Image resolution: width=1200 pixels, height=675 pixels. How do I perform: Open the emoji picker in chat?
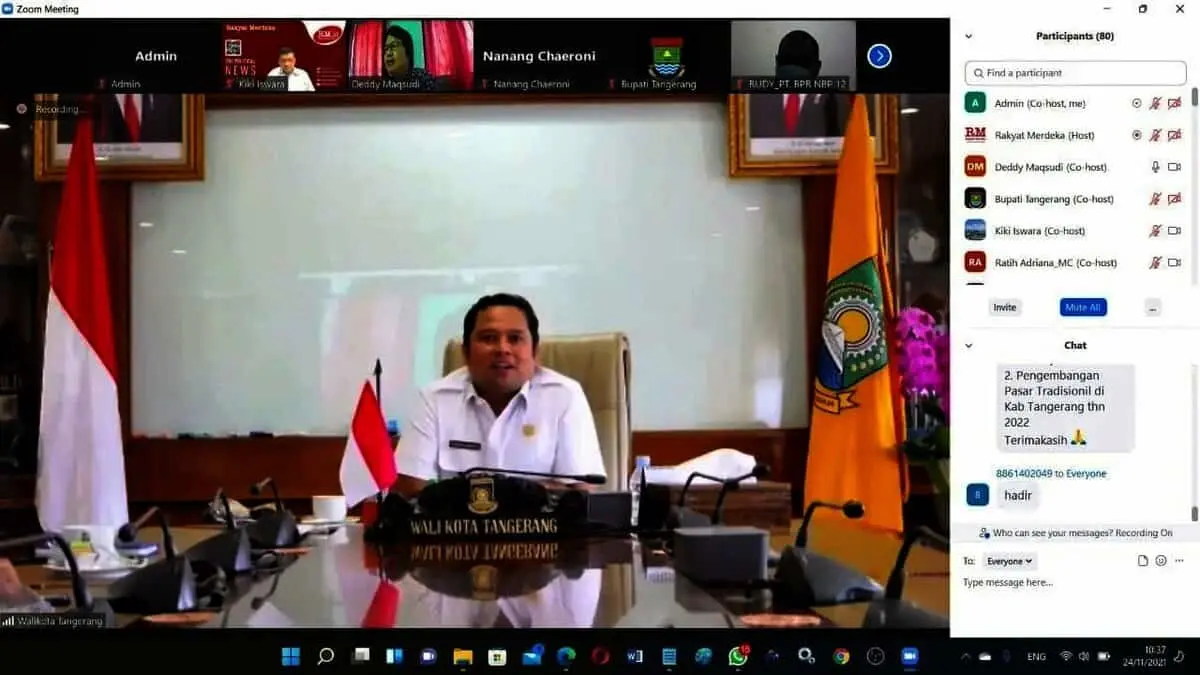click(x=1161, y=561)
